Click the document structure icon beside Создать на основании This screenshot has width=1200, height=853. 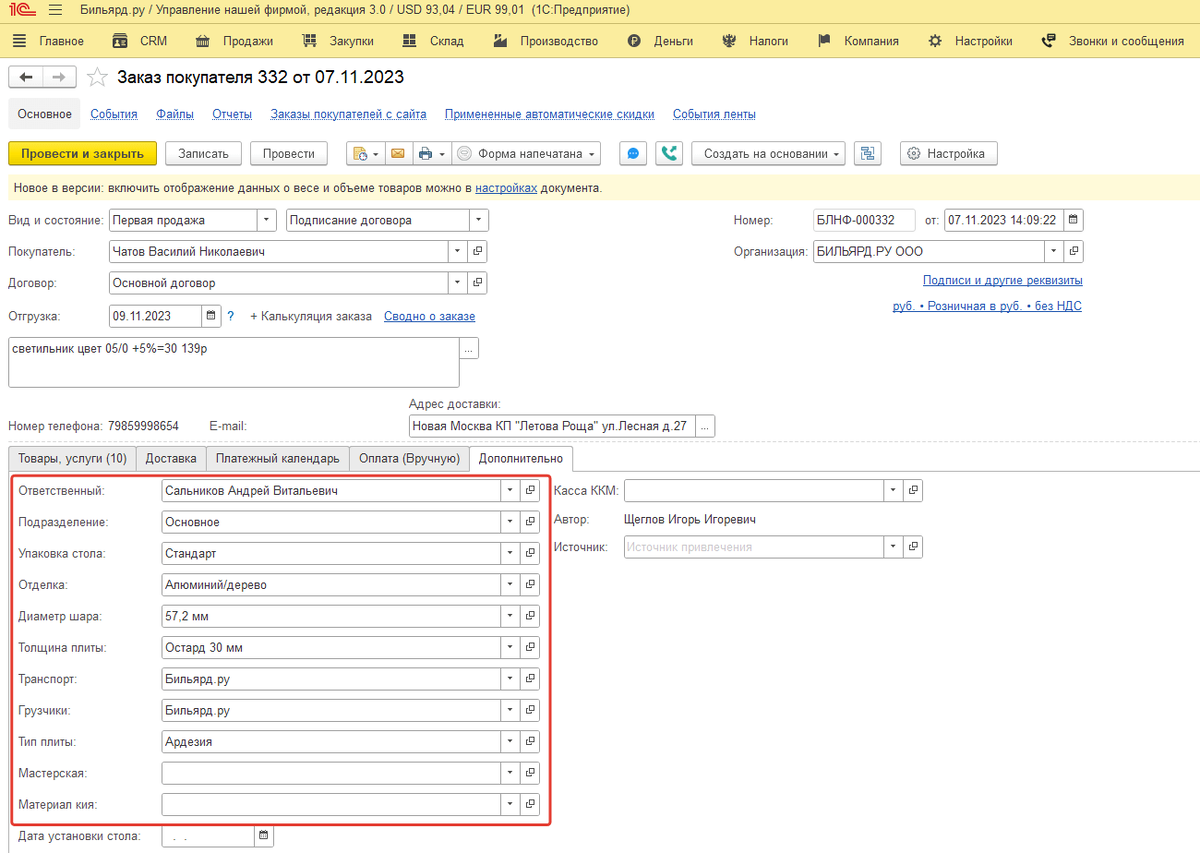[x=868, y=154]
